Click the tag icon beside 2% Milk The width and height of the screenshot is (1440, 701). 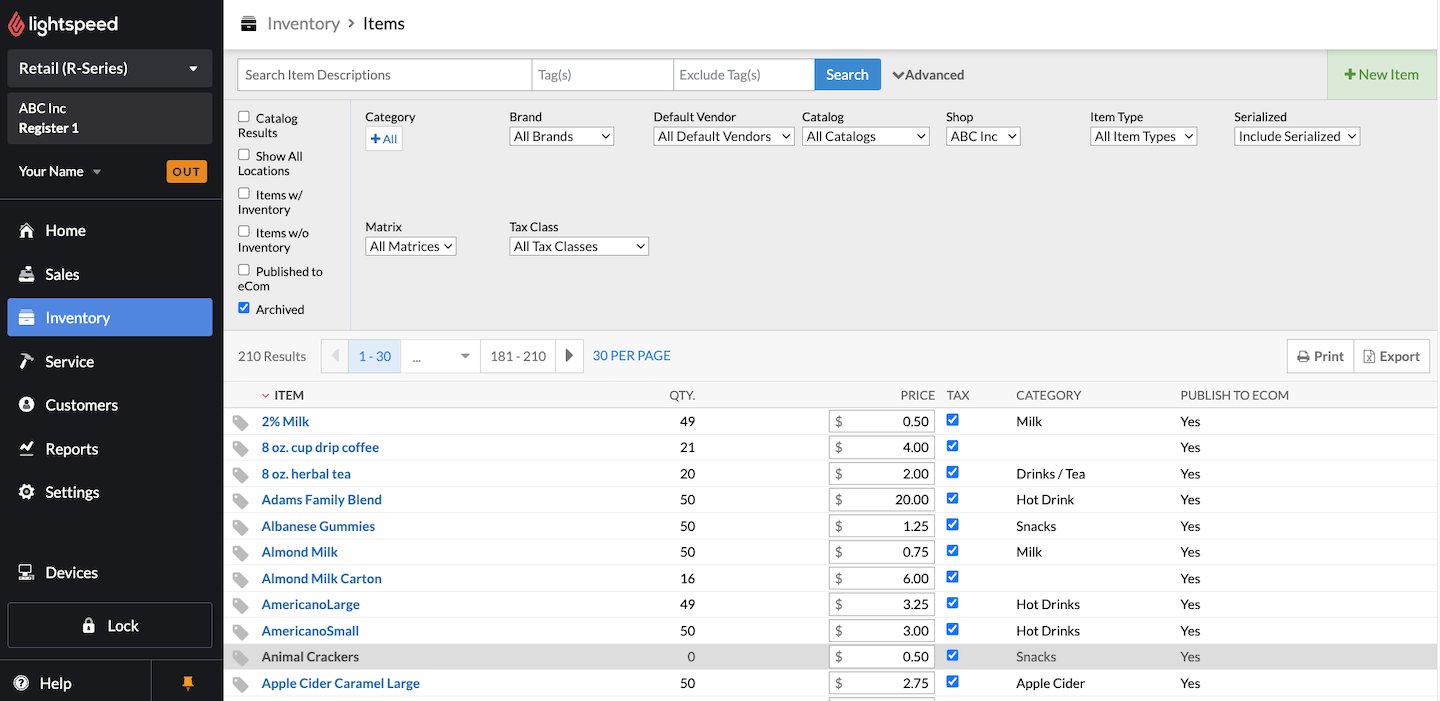pos(240,423)
